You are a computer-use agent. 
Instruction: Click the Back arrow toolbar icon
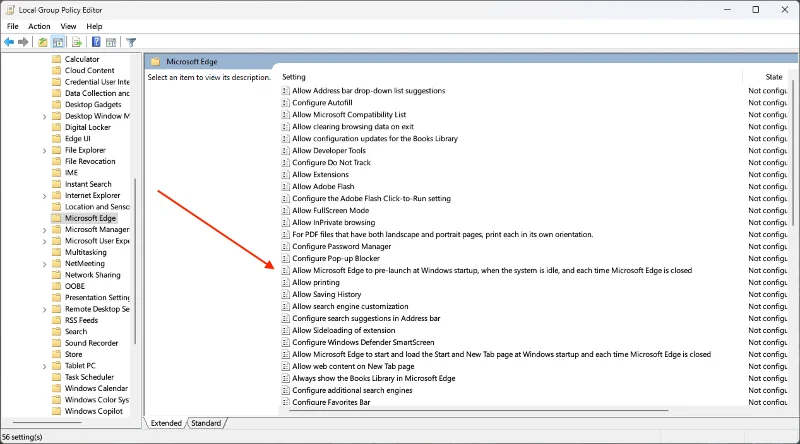coord(9,42)
